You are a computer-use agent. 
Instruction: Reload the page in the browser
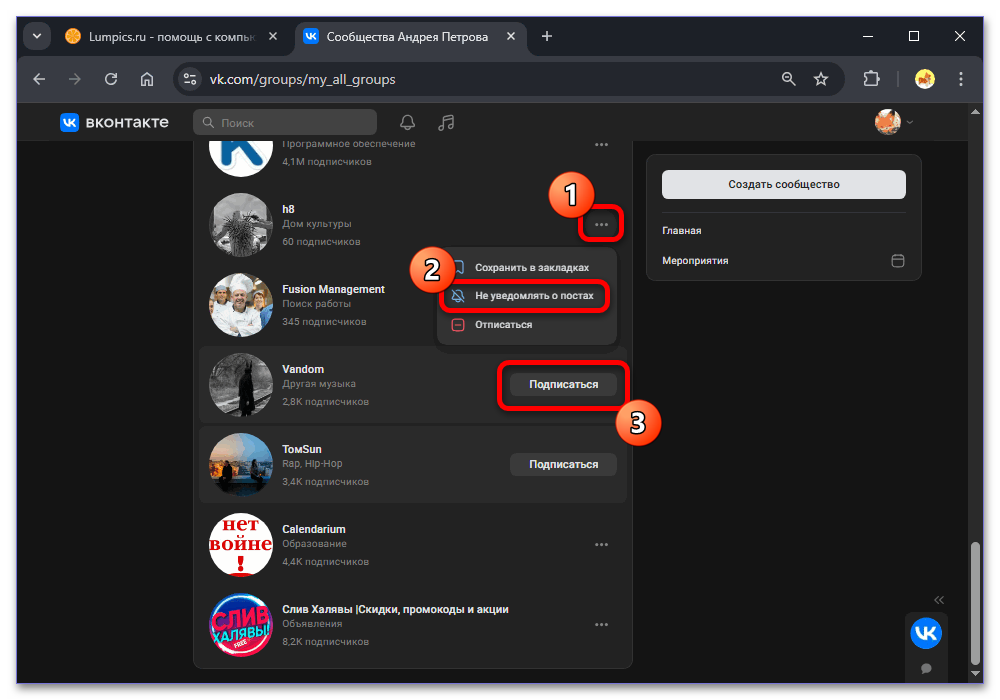coord(111,79)
